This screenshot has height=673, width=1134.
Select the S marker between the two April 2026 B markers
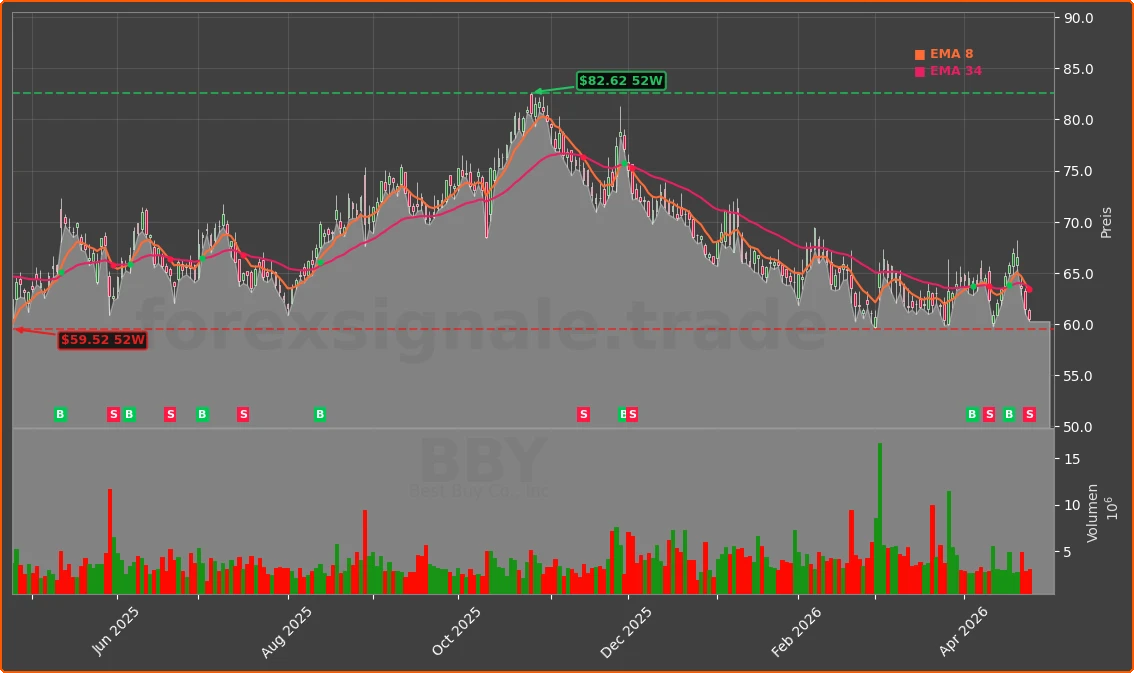(x=989, y=414)
